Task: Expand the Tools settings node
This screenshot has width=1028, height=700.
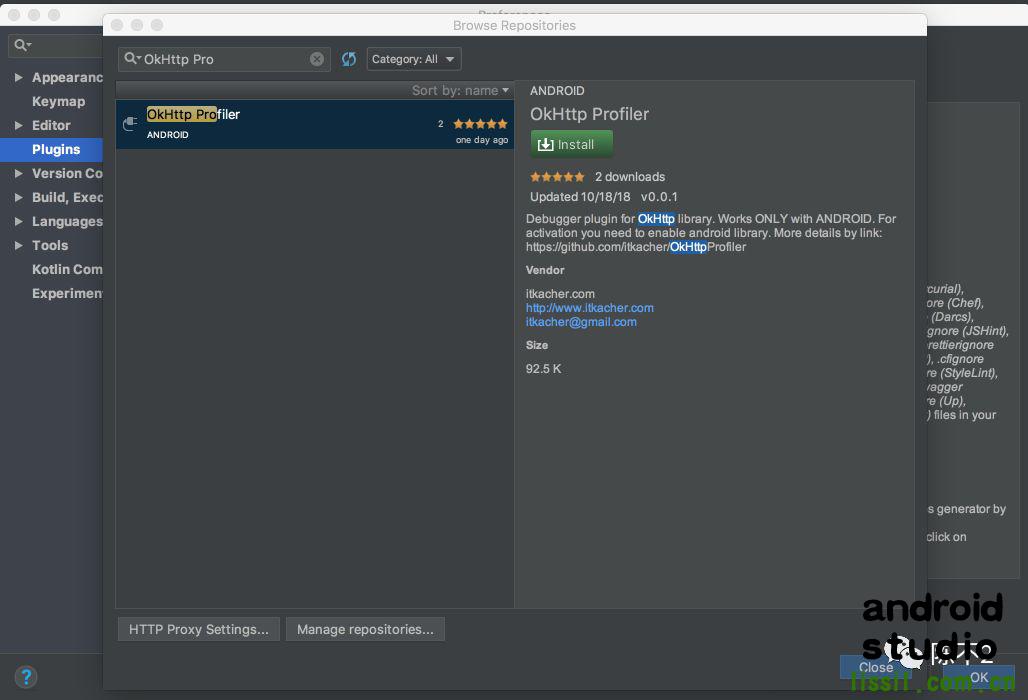Action: pos(18,245)
